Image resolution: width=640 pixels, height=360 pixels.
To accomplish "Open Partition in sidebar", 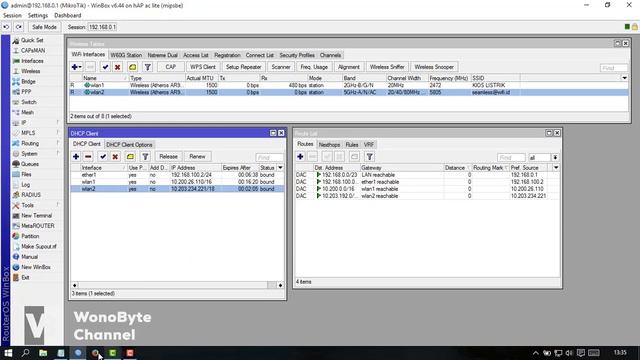I will pos(30,236).
